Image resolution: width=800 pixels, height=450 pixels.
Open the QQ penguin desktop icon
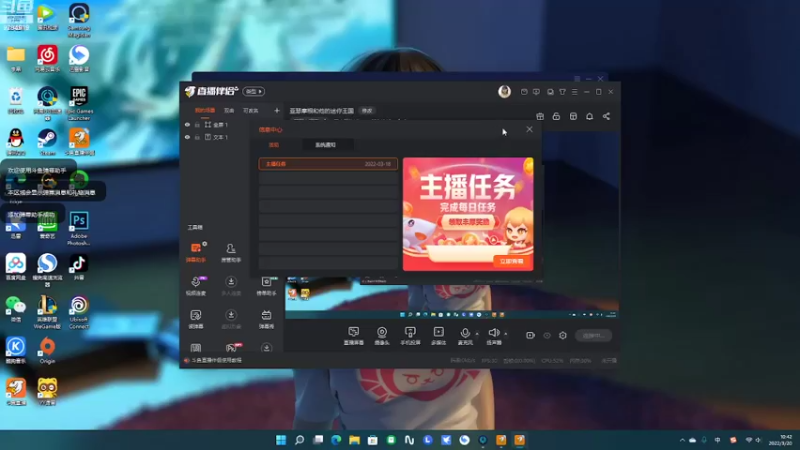click(16, 142)
